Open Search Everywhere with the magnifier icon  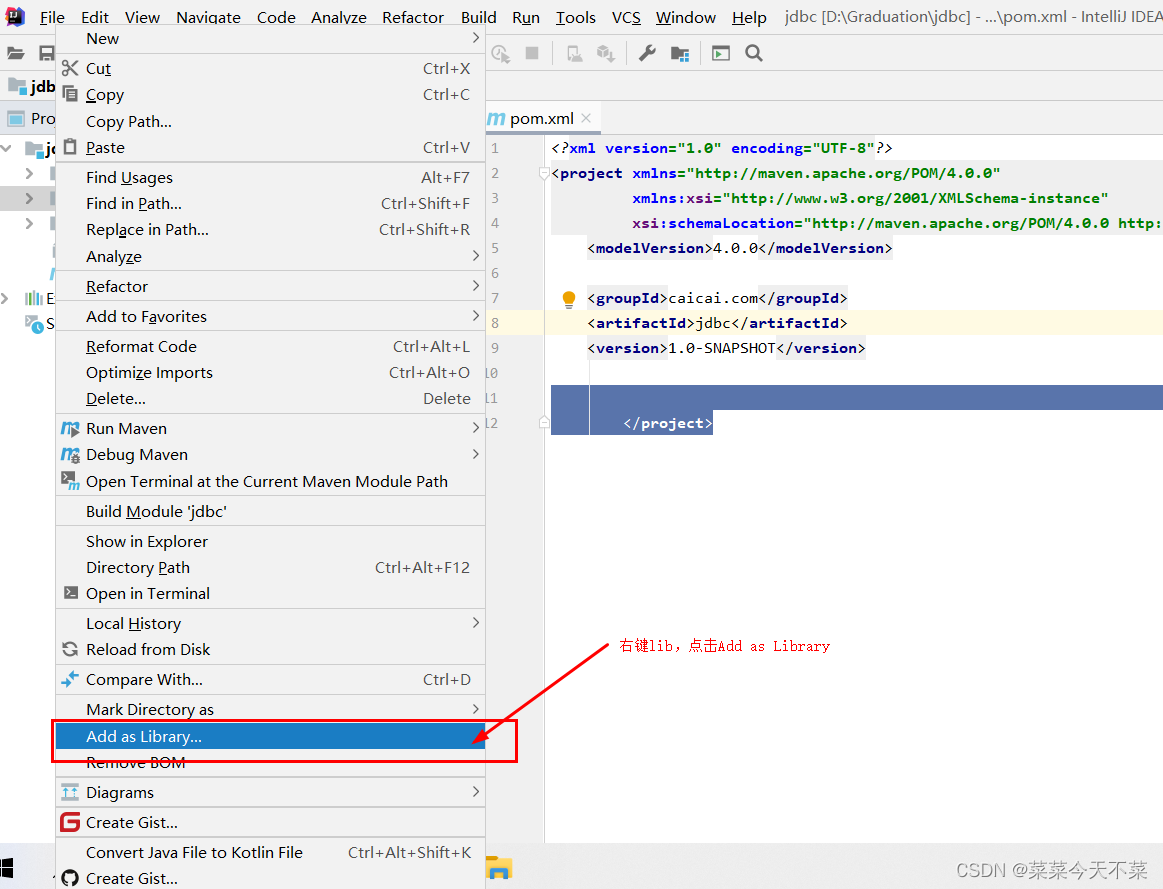click(754, 53)
